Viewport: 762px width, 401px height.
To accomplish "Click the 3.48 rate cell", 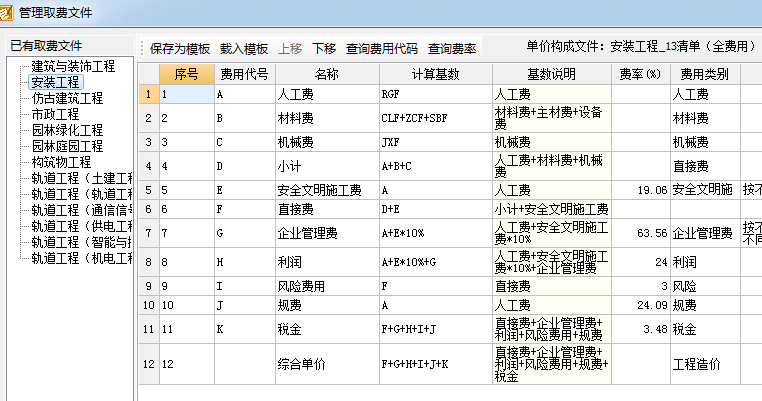I will (641, 329).
